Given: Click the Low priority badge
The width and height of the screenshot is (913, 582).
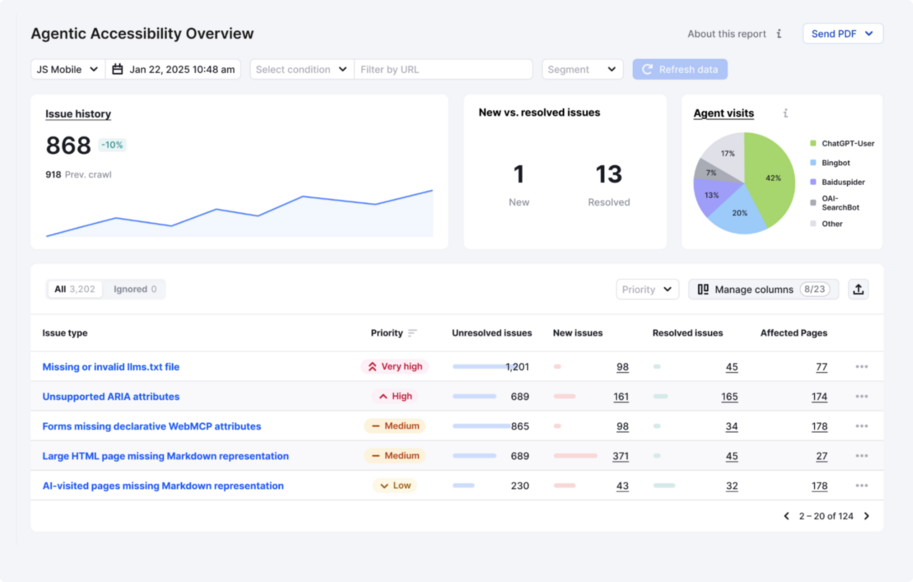Looking at the screenshot, I should pyautogui.click(x=395, y=485).
